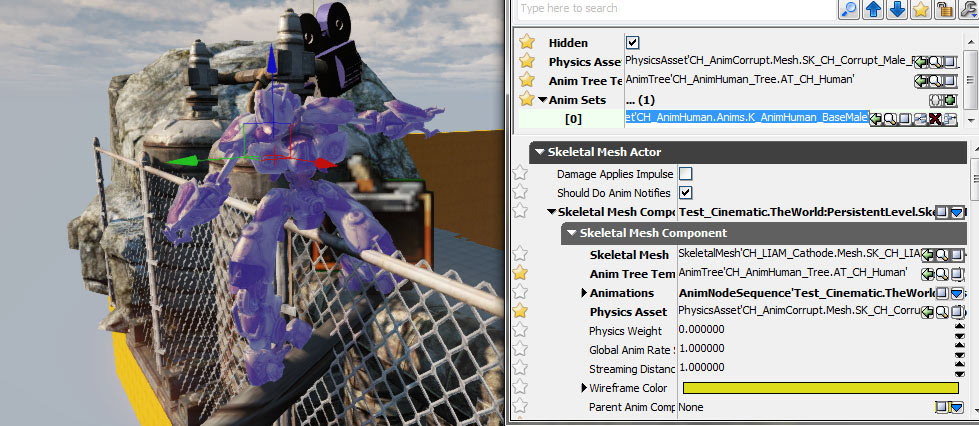Click the yellow star favorites toolbar icon
The image size is (979, 426).
pyautogui.click(x=922, y=9)
